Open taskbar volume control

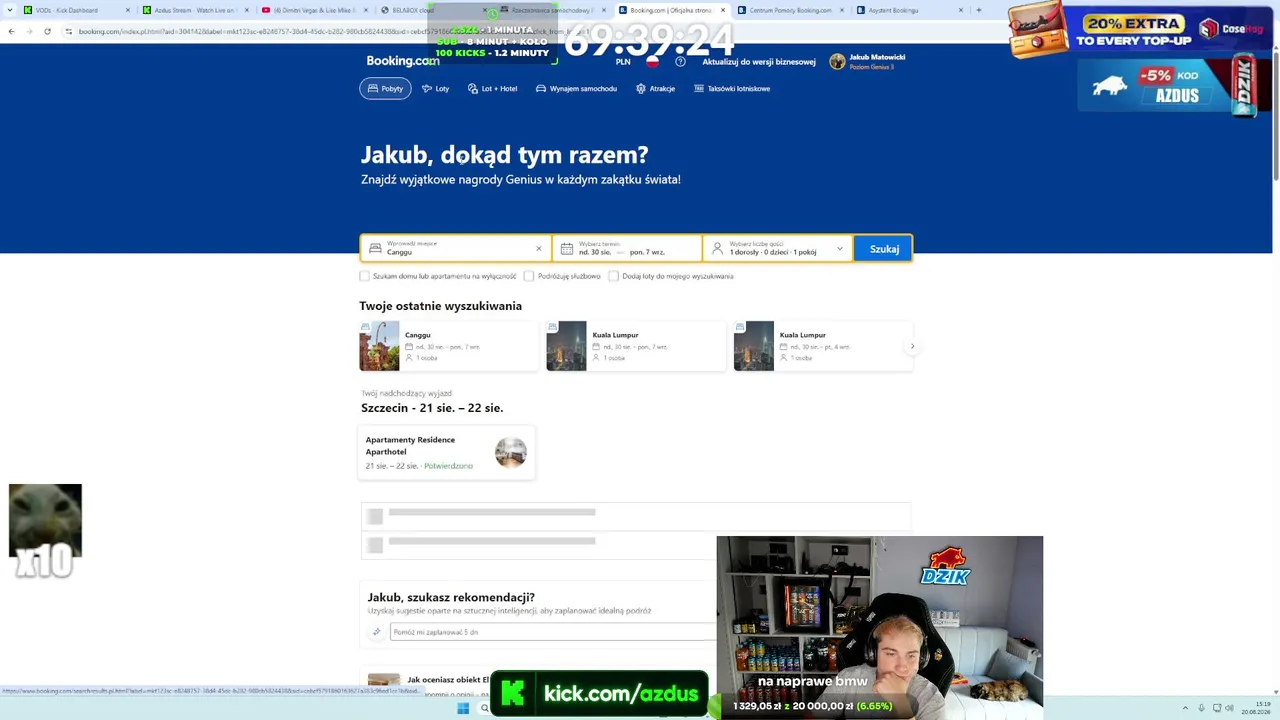[1229, 708]
